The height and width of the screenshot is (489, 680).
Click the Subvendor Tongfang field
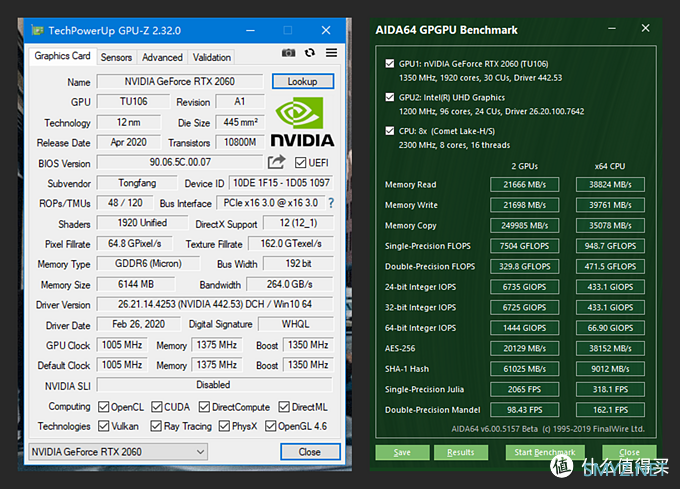(x=137, y=183)
